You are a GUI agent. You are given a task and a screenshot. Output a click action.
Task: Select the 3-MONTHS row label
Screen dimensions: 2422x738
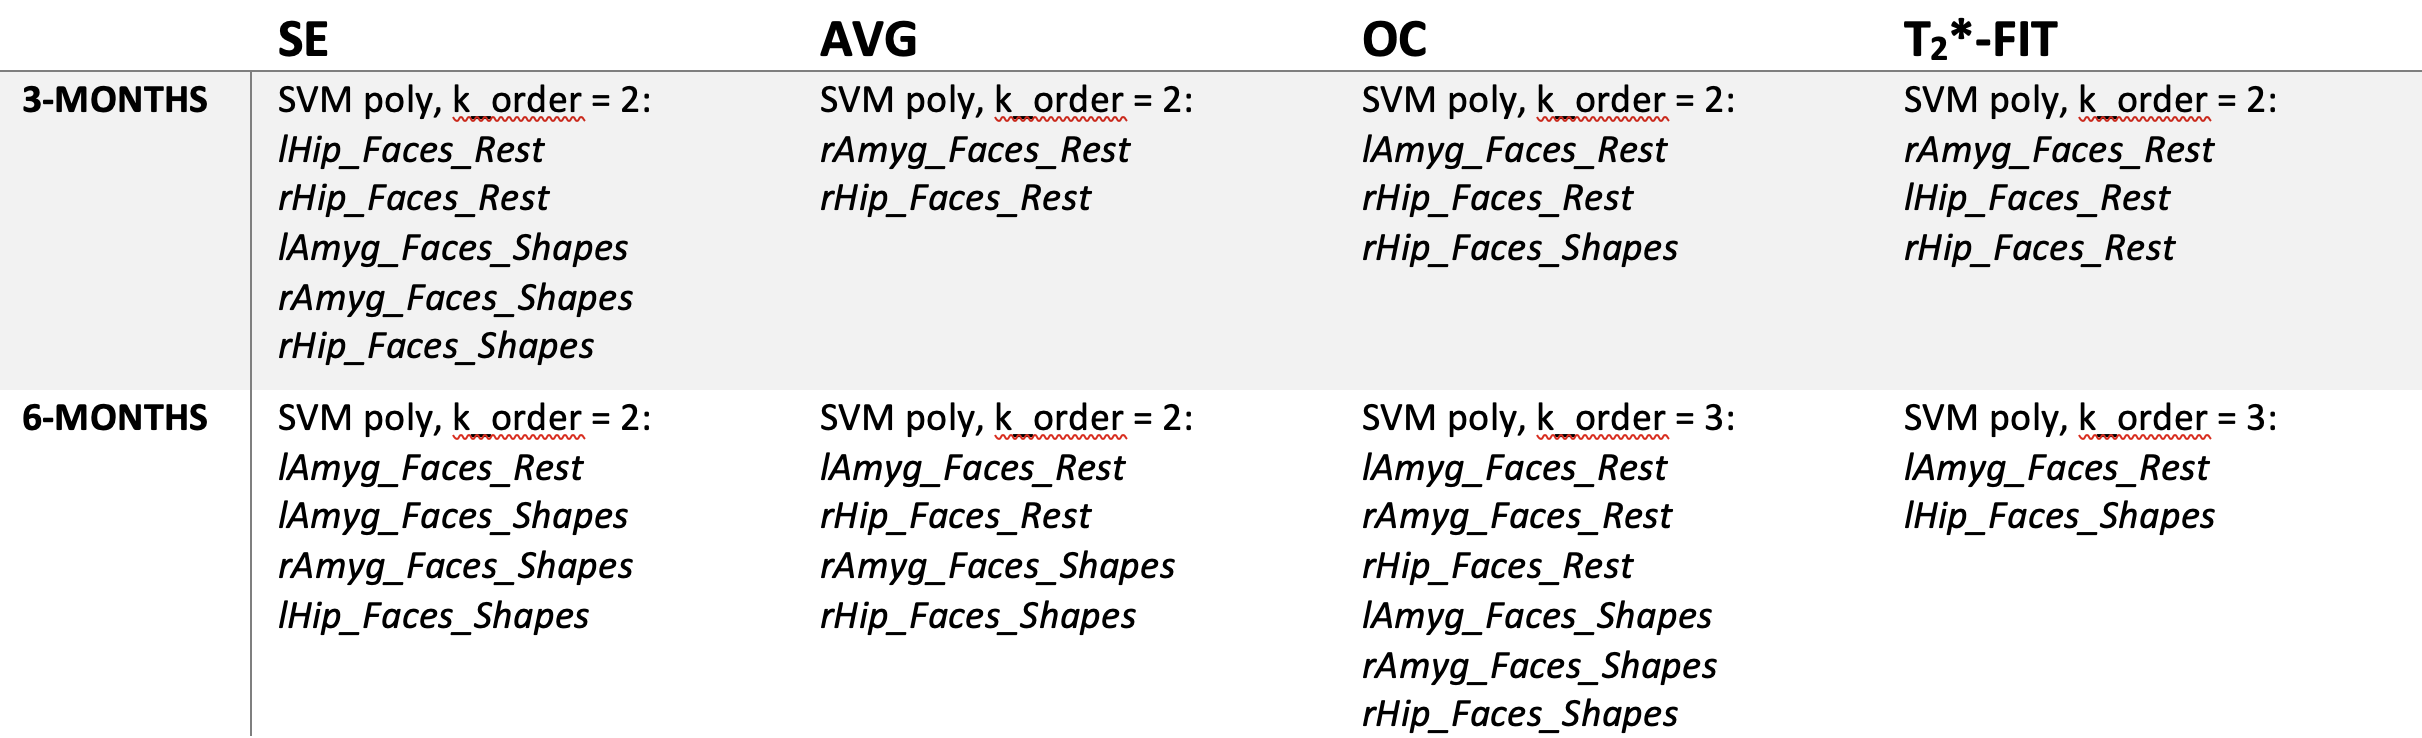point(115,100)
